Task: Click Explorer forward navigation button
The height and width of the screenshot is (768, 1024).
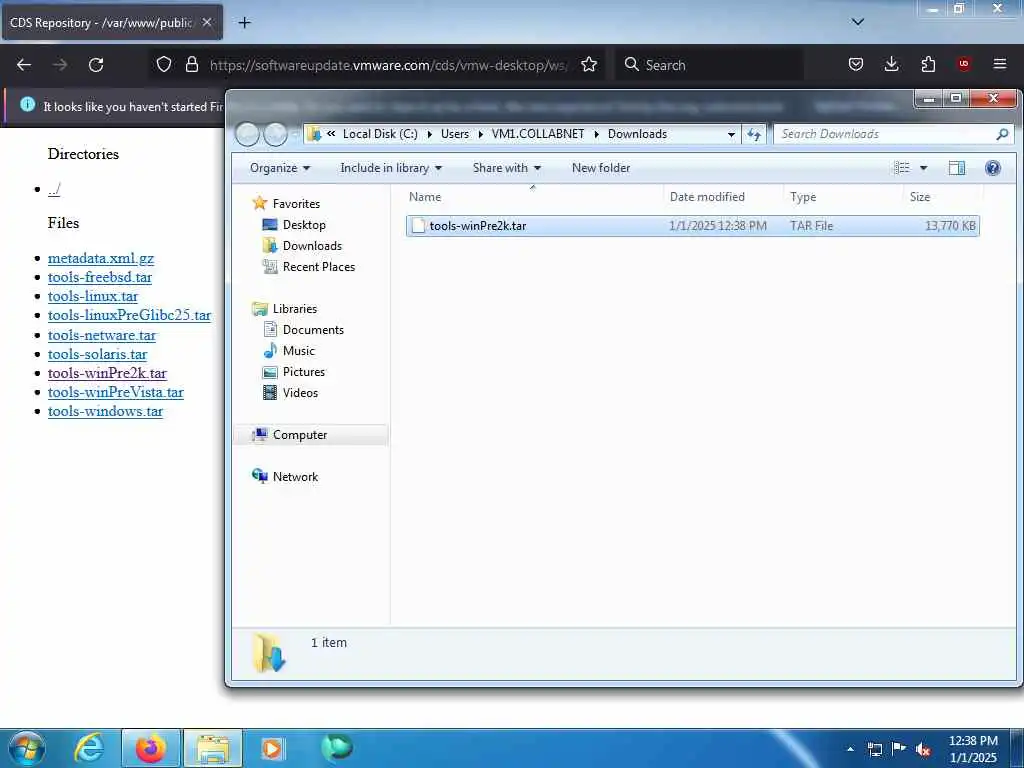Action: point(276,135)
